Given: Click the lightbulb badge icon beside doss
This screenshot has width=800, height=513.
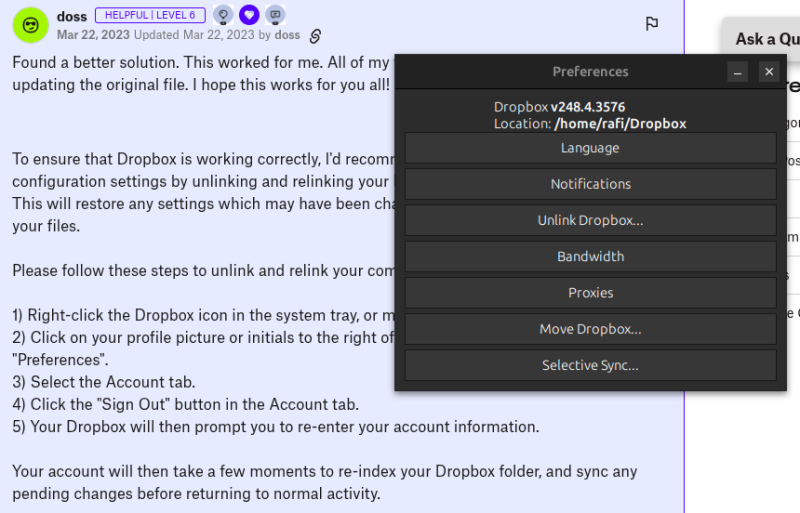Looking at the screenshot, I should click(x=223, y=15).
